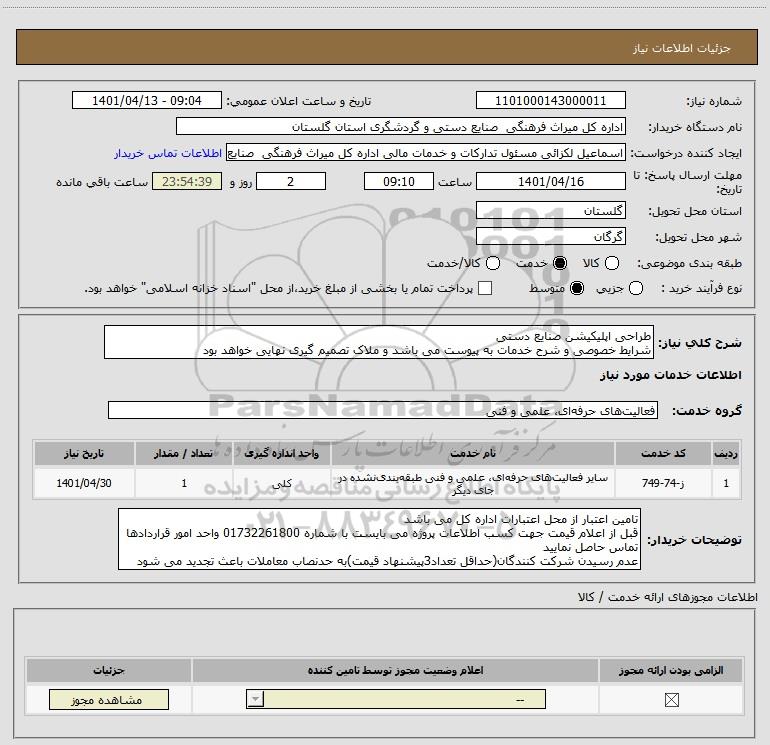Click the مشاهده مجوز button
770x745 pixels.
click(x=109, y=699)
